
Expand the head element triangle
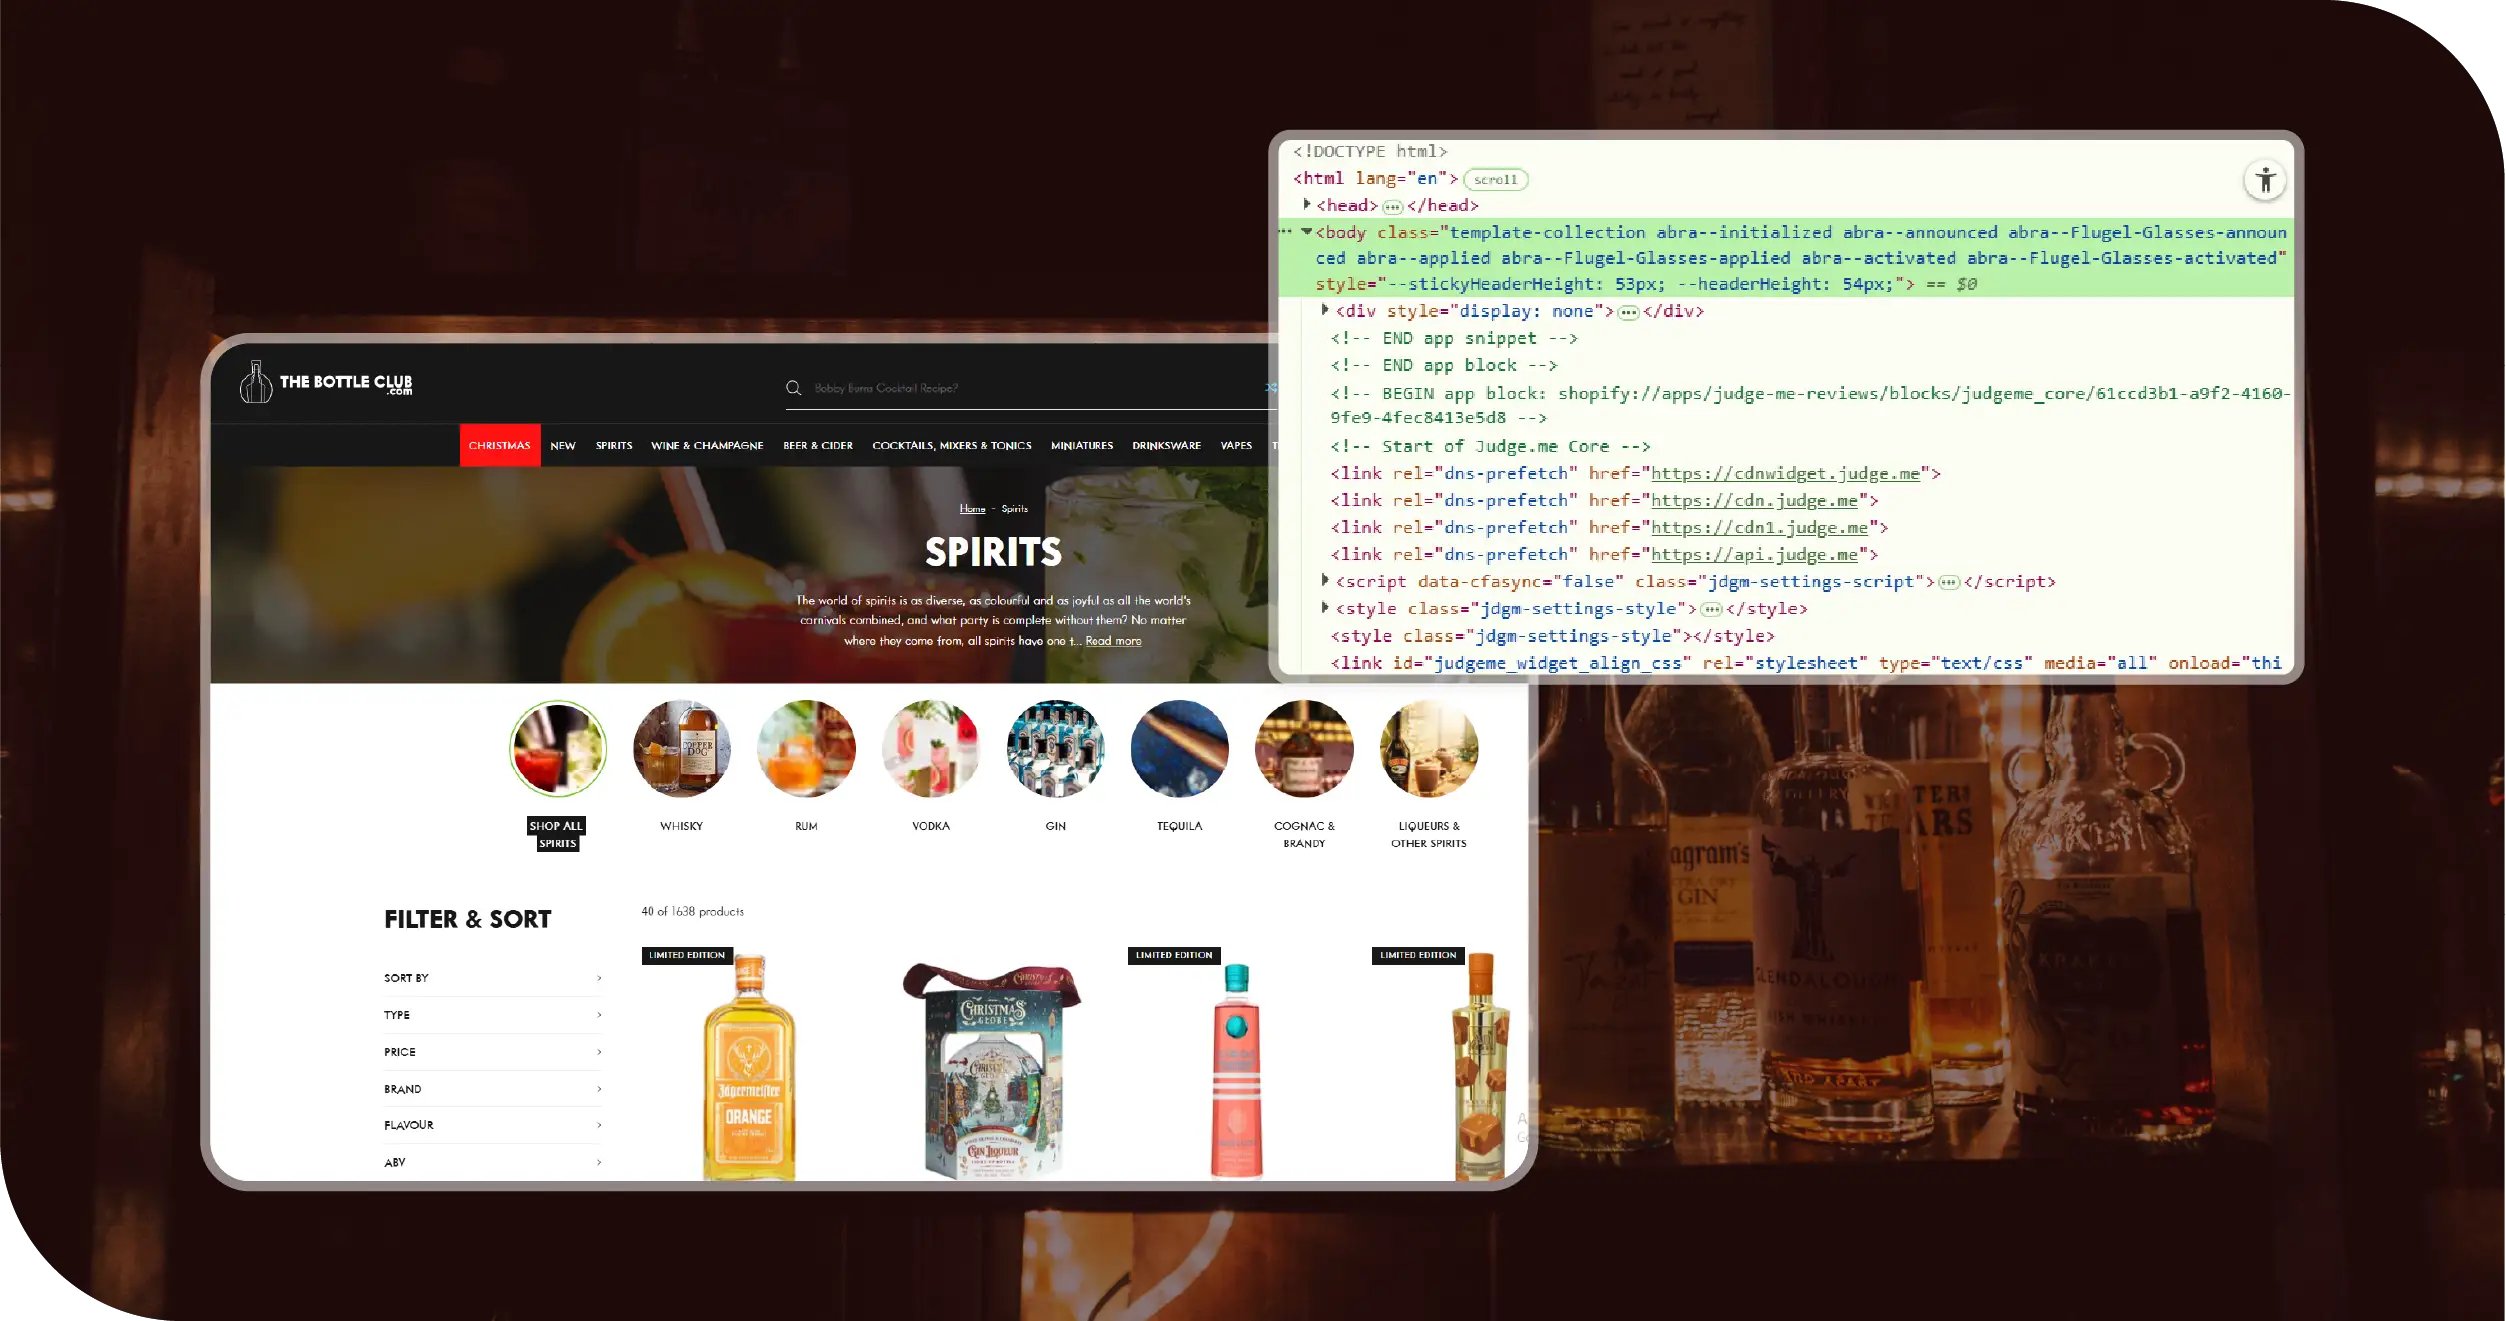(1307, 204)
